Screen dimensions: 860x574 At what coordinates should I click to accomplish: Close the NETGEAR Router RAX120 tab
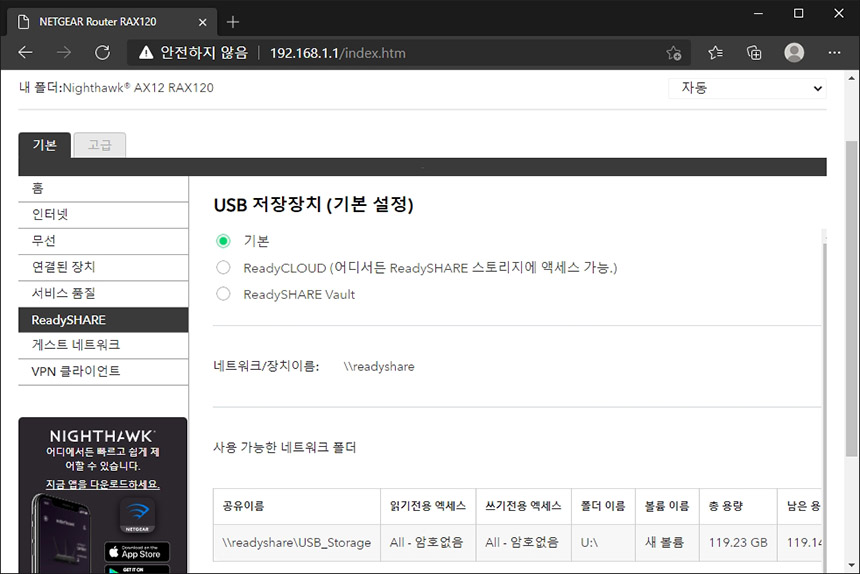click(202, 22)
